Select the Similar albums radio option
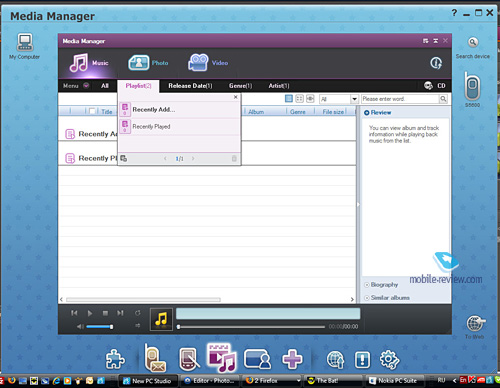The height and width of the screenshot is (388, 500). 367,298
